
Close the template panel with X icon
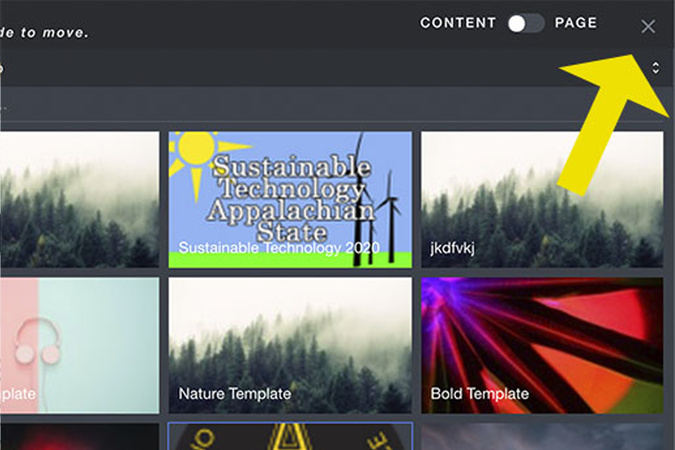(648, 27)
